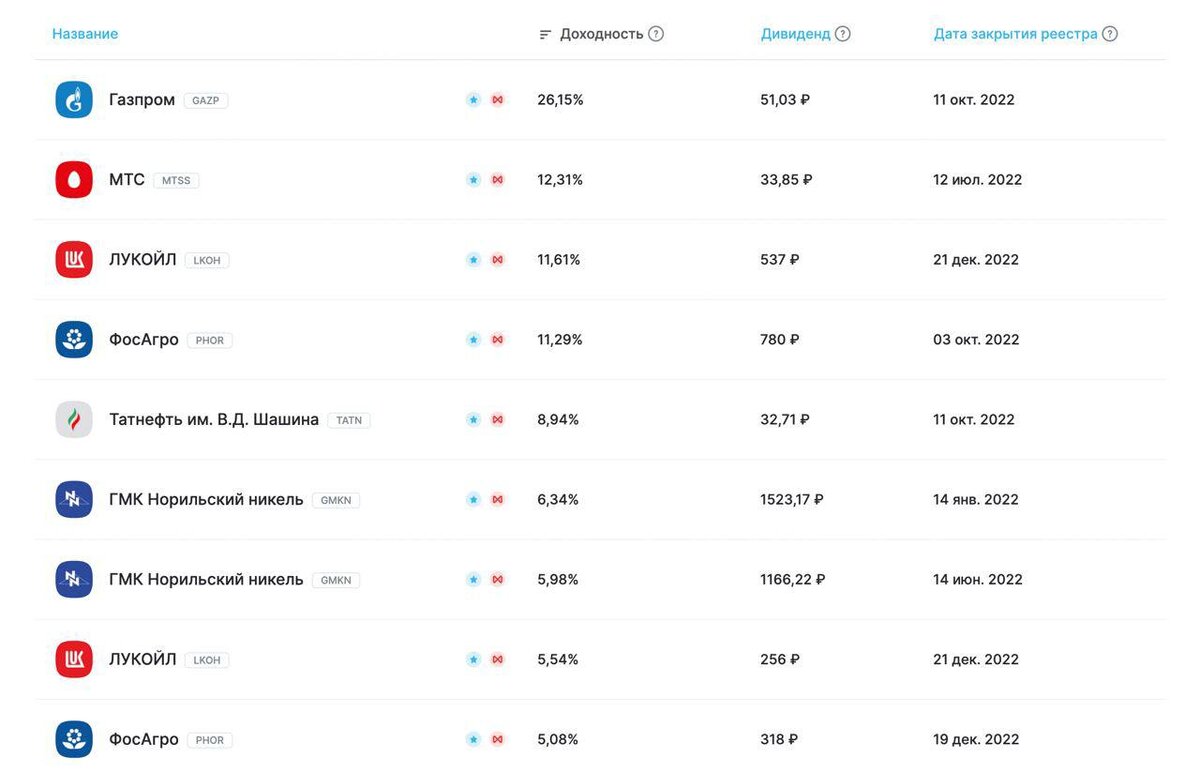The width and height of the screenshot is (1200, 773).
Task: Sort the table by Доходность column
Action: click(x=601, y=34)
